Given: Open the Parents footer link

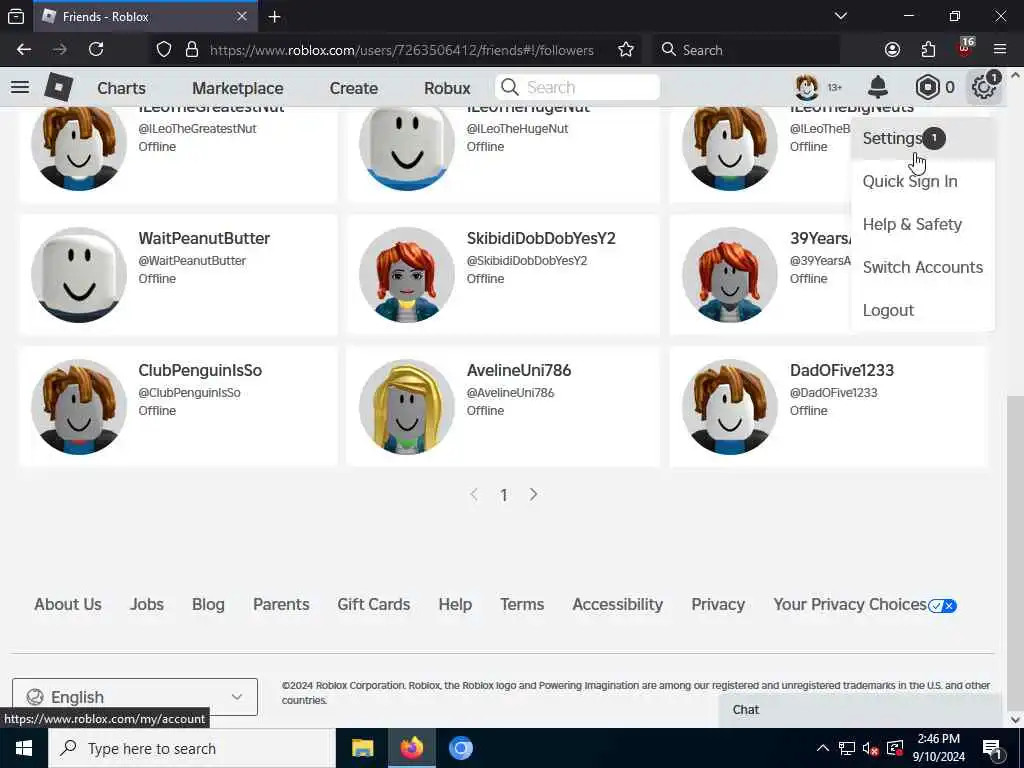Looking at the screenshot, I should [x=281, y=604].
